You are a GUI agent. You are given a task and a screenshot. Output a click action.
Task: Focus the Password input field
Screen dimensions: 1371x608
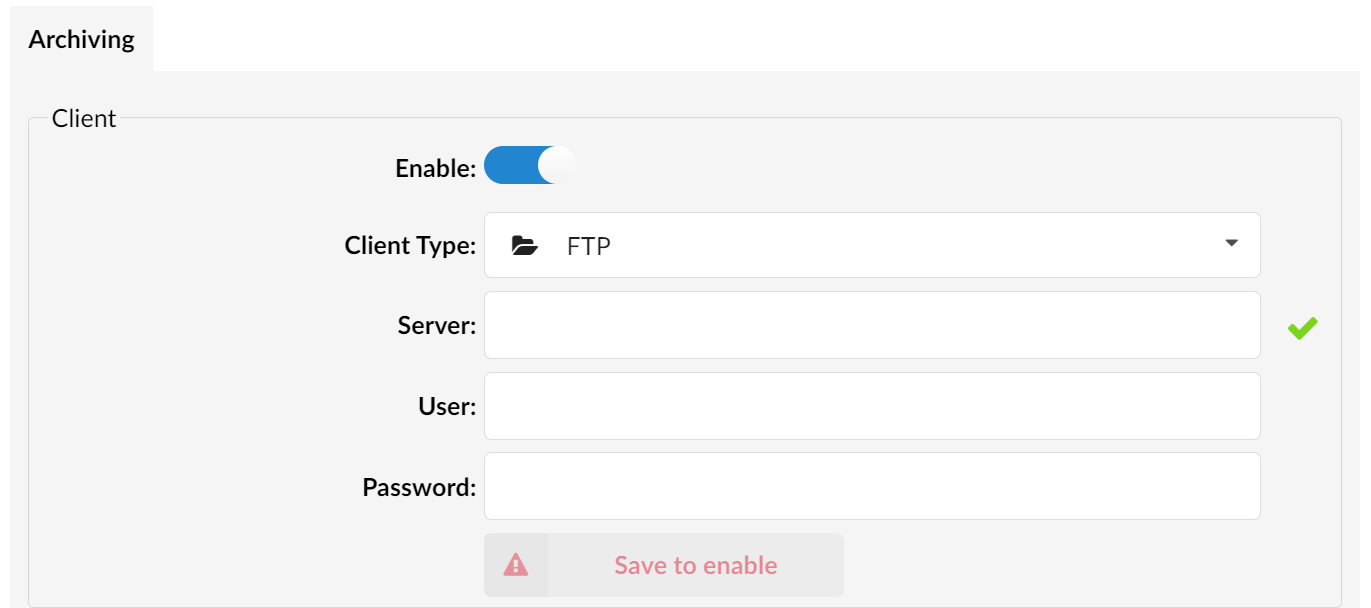coord(872,486)
